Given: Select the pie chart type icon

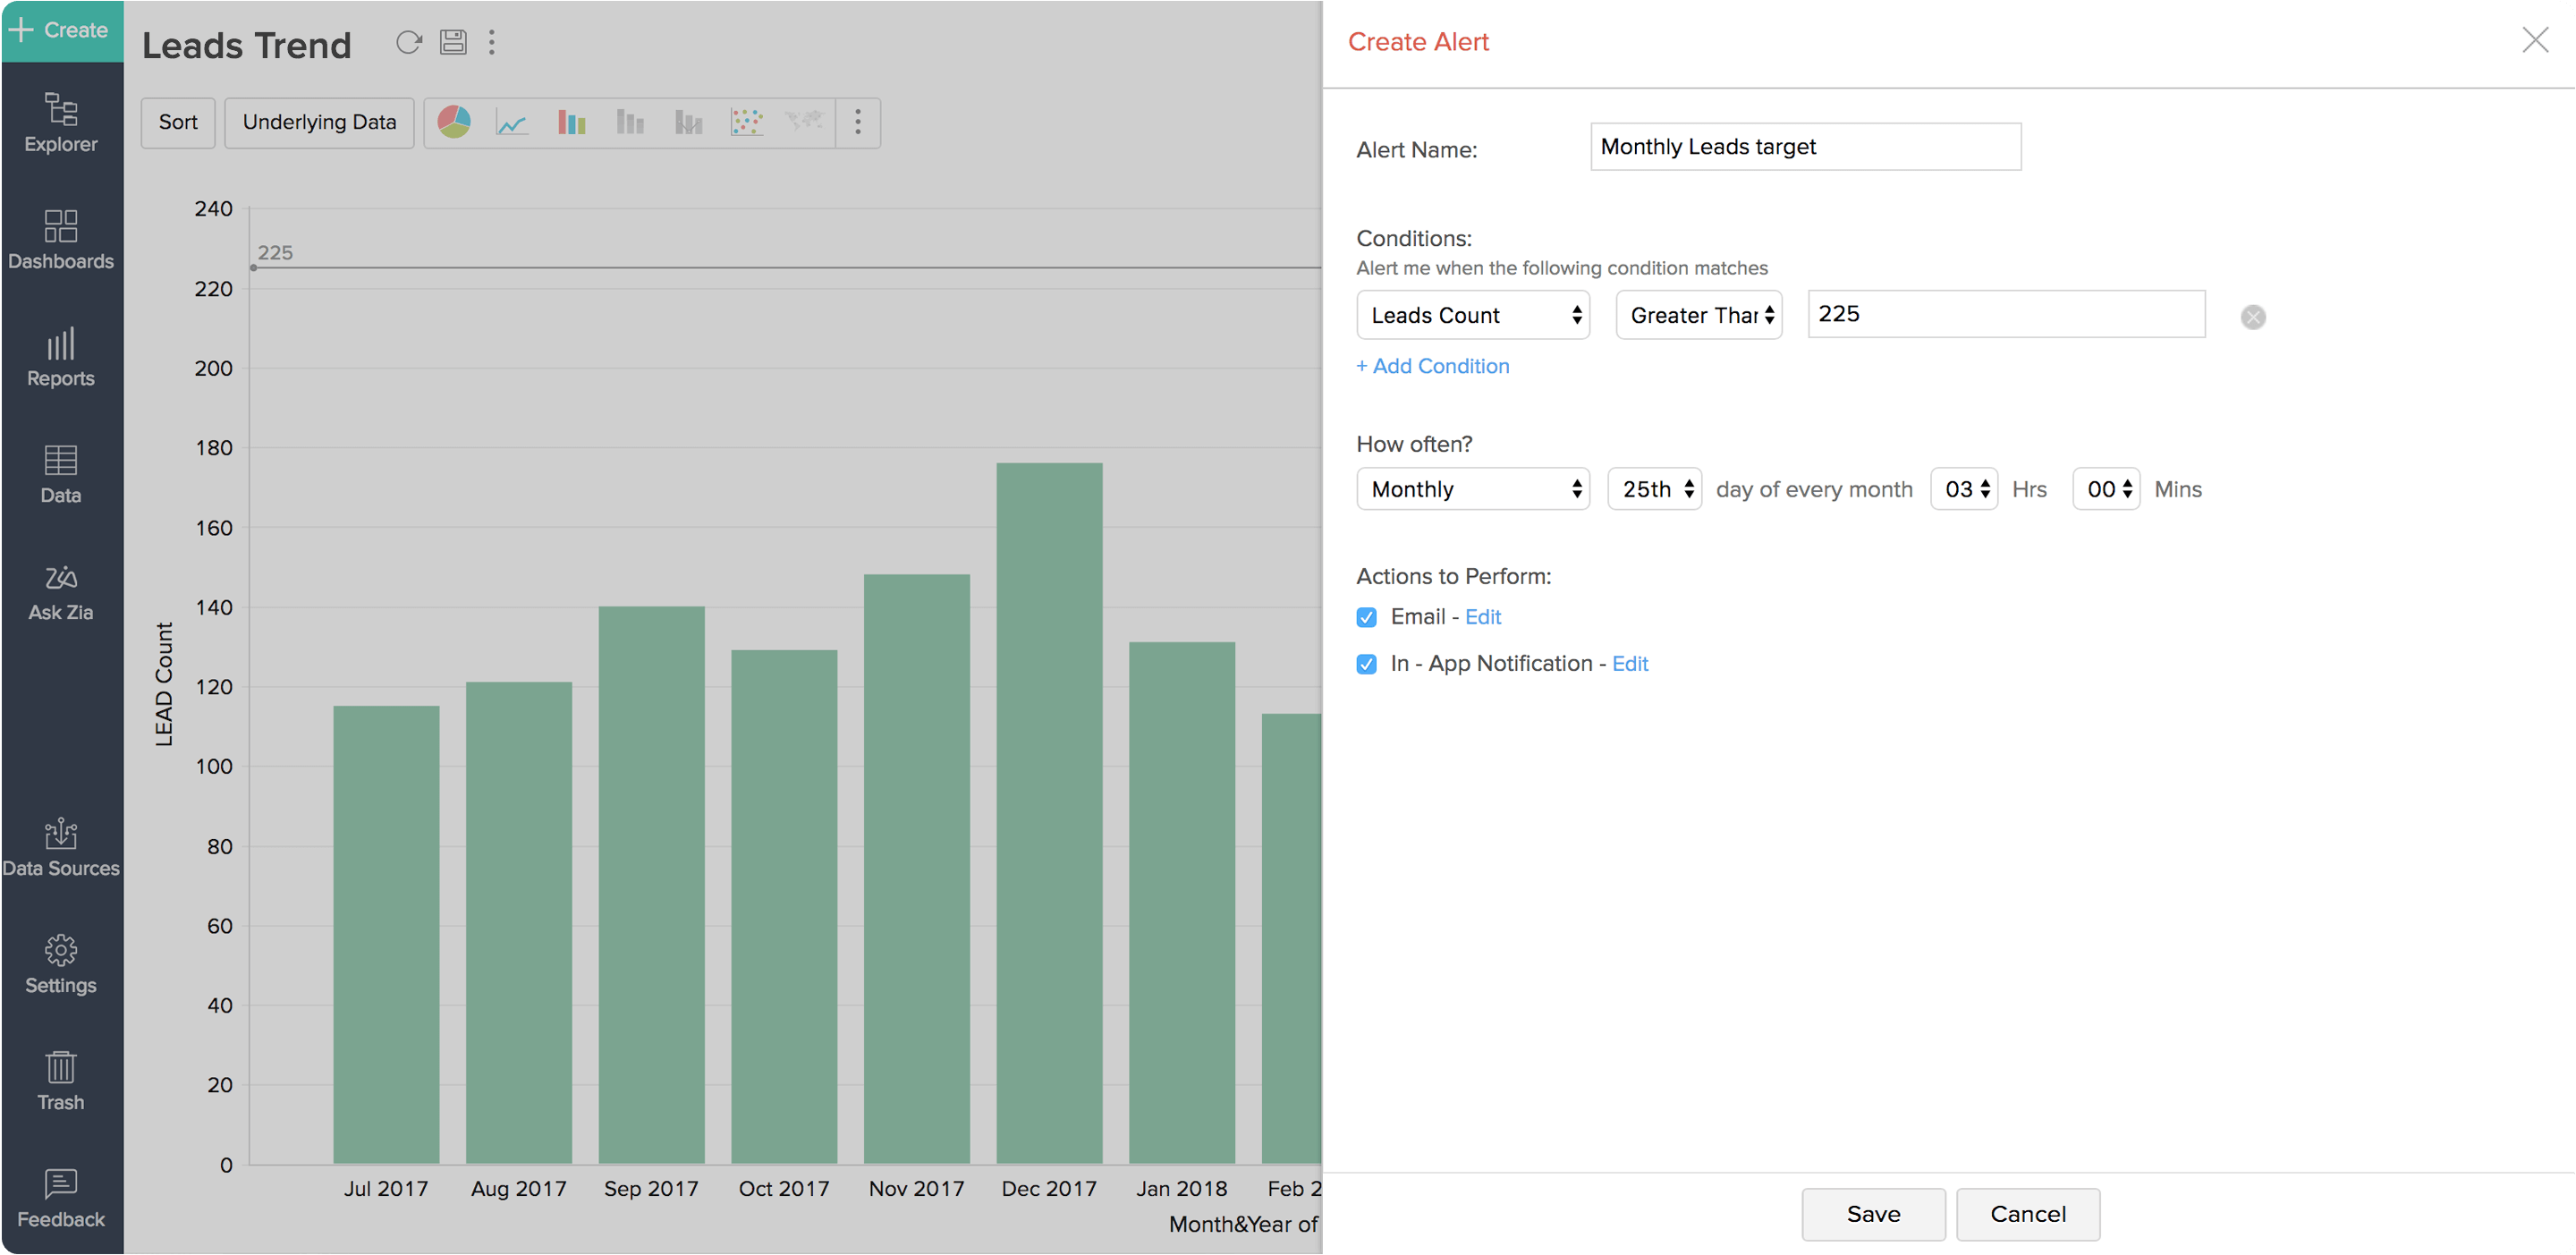Looking at the screenshot, I should pyautogui.click(x=454, y=122).
